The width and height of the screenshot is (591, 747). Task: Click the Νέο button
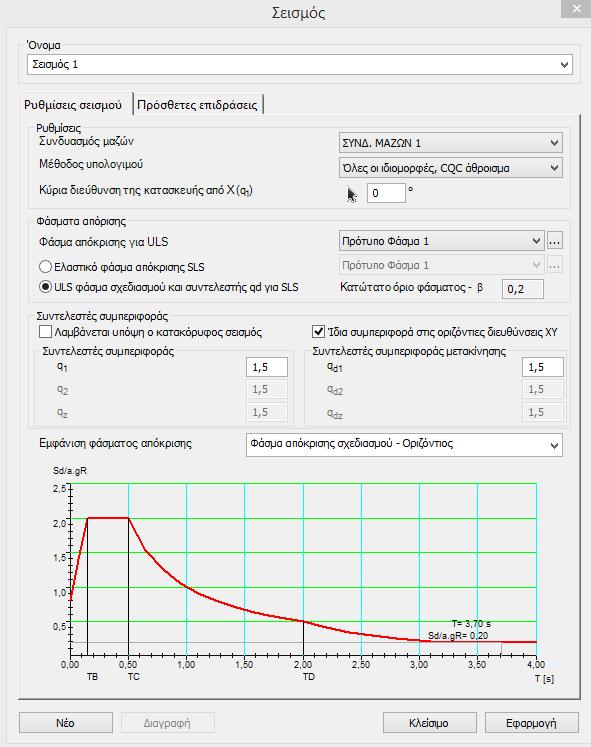pyautogui.click(x=66, y=723)
